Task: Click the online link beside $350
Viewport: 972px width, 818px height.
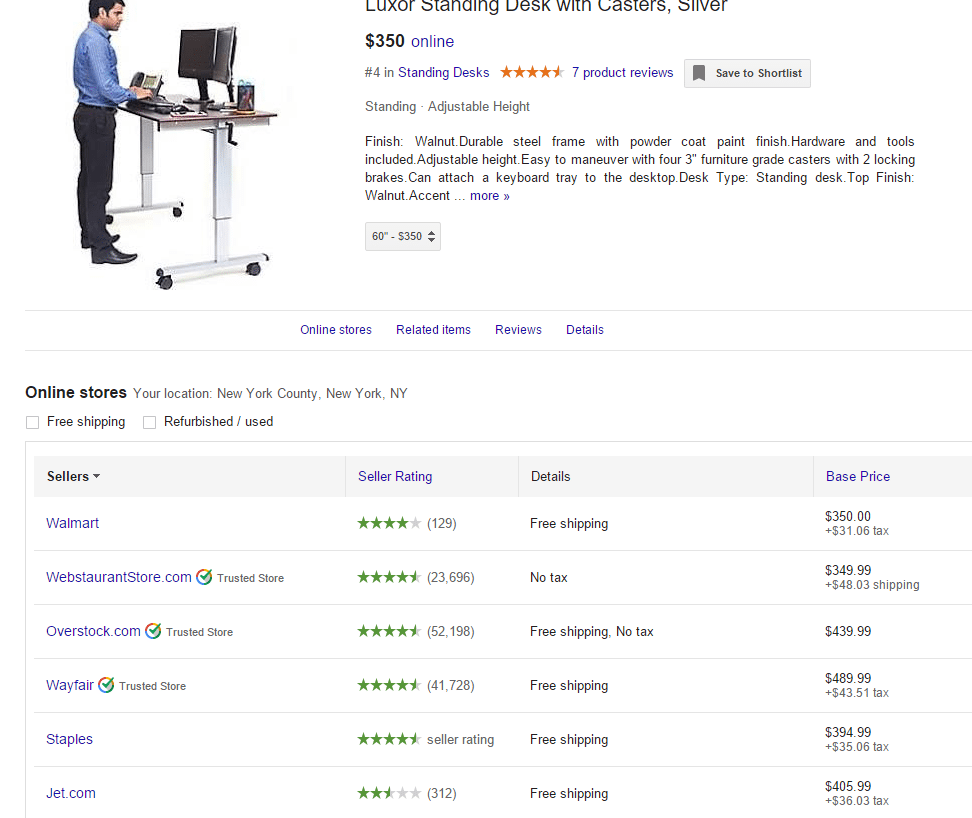Action: click(433, 42)
